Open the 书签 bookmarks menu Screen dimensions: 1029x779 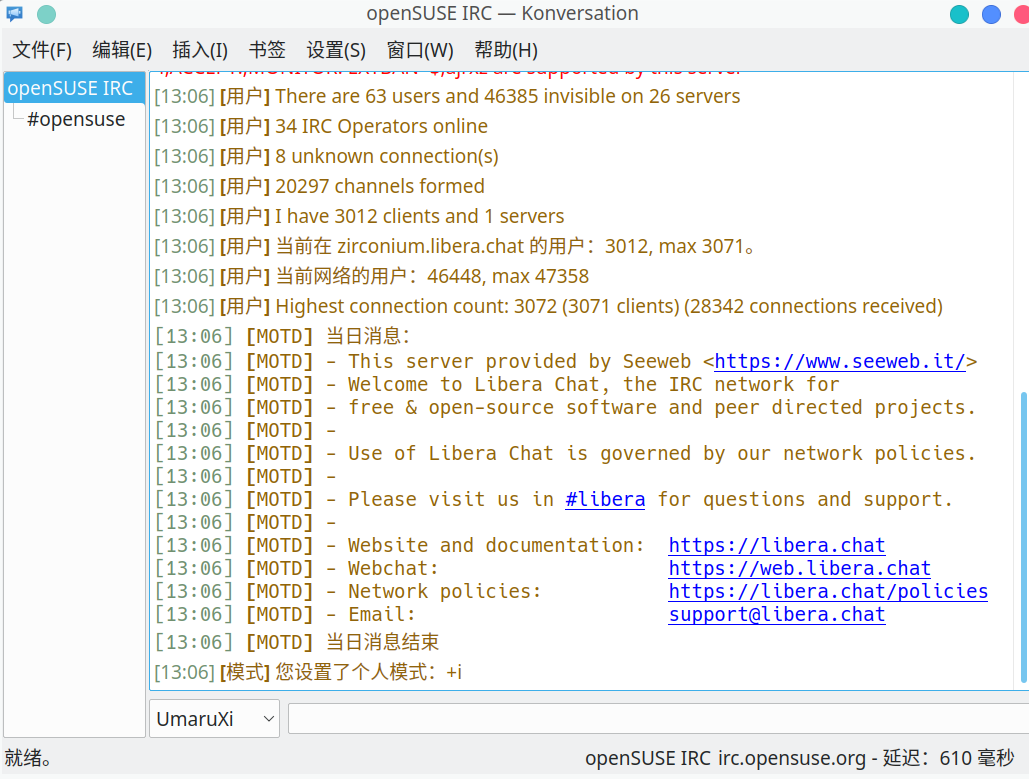click(267, 50)
